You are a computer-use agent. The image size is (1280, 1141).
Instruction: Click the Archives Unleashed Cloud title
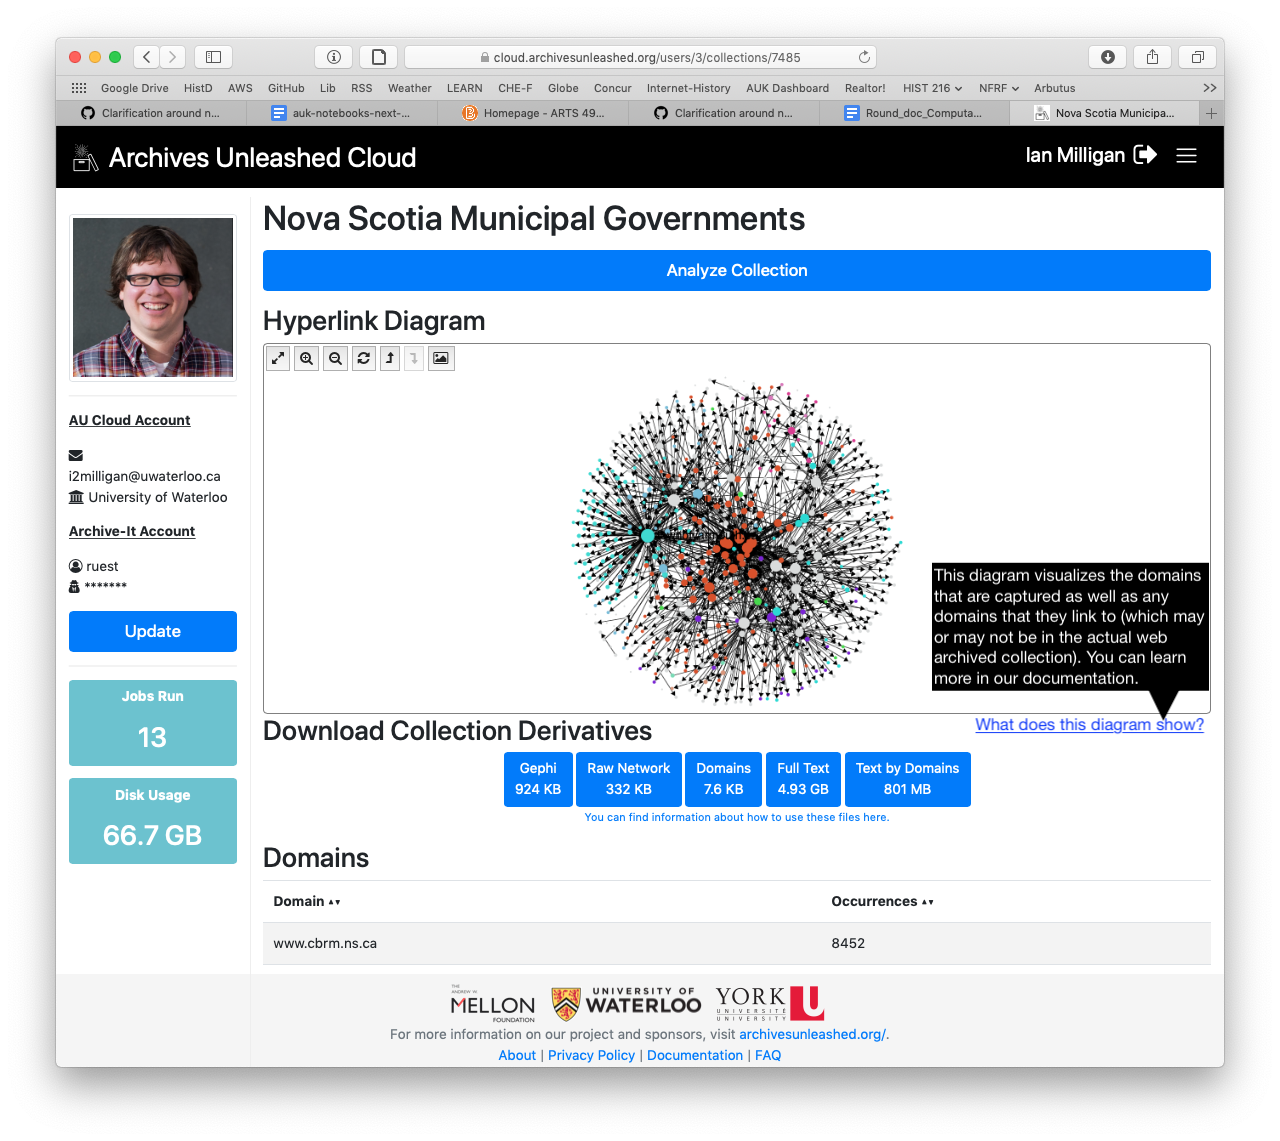pyautogui.click(x=262, y=157)
